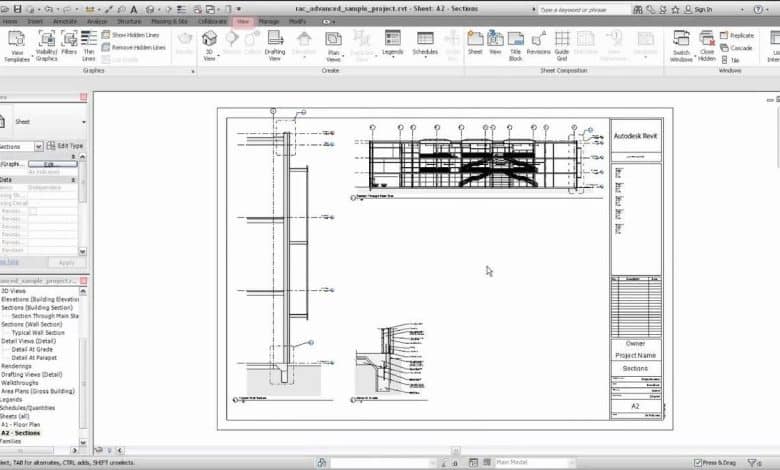Viewport: 780px width, 470px height.
Task: Click the Autodesk Exchange binoculars icon
Action: click(638, 9)
